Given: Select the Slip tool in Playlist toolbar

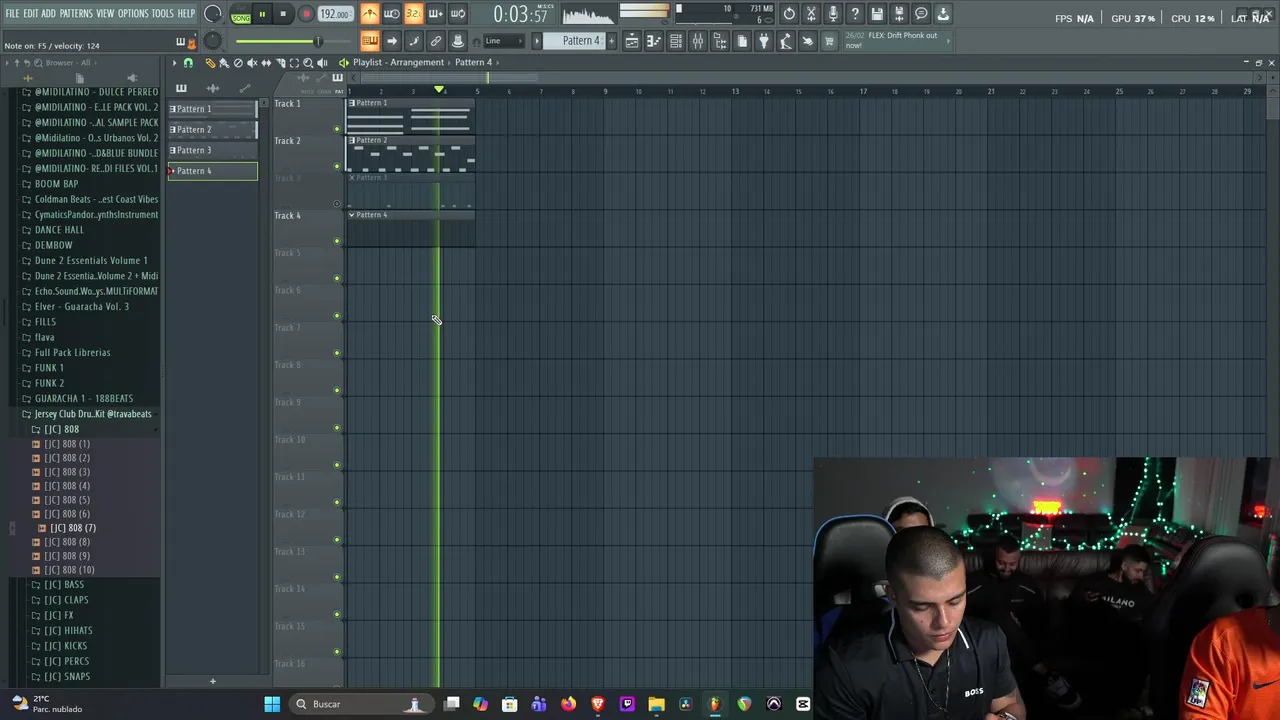Looking at the screenshot, I should click(266, 63).
